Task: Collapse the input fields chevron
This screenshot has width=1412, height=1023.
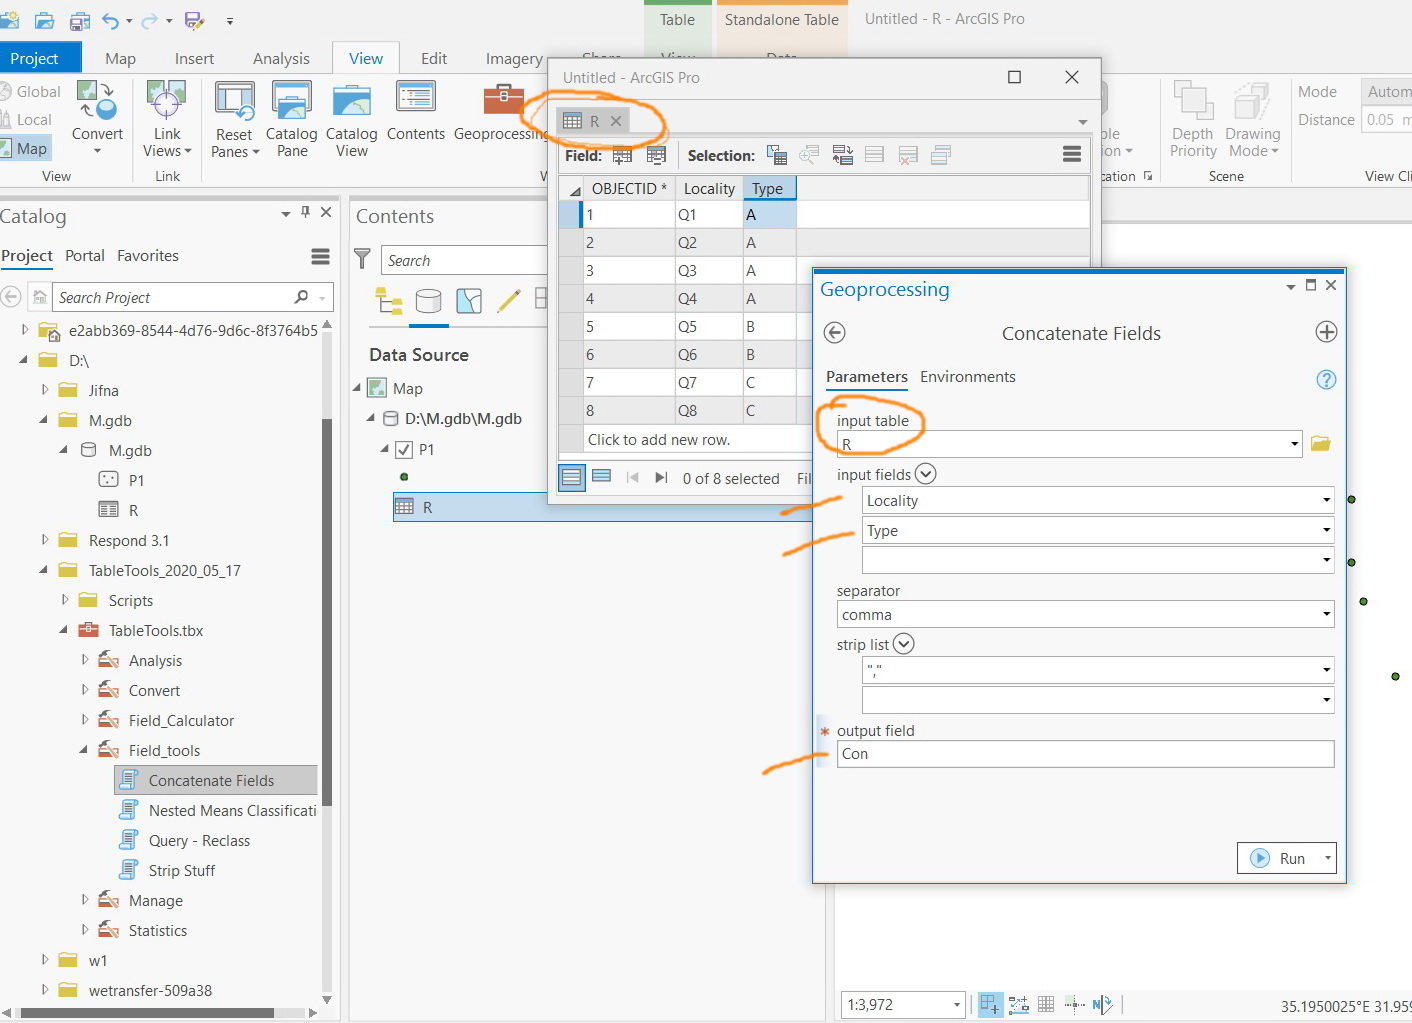Action: [x=924, y=473]
